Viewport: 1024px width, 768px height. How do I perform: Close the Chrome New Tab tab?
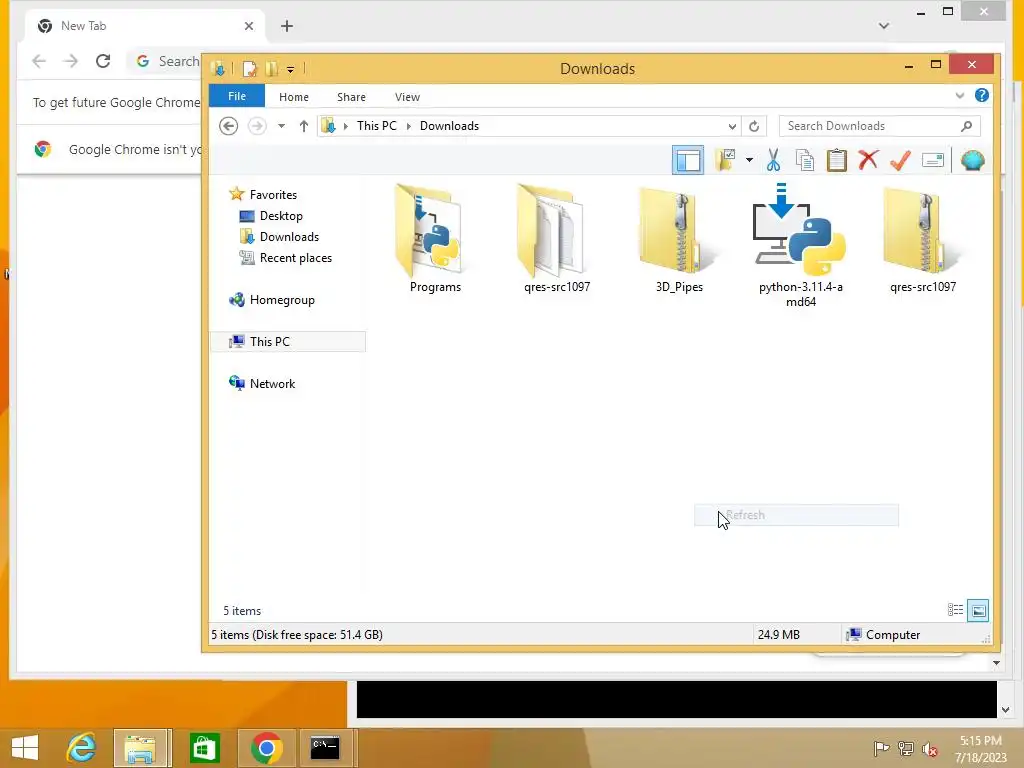pyautogui.click(x=249, y=26)
